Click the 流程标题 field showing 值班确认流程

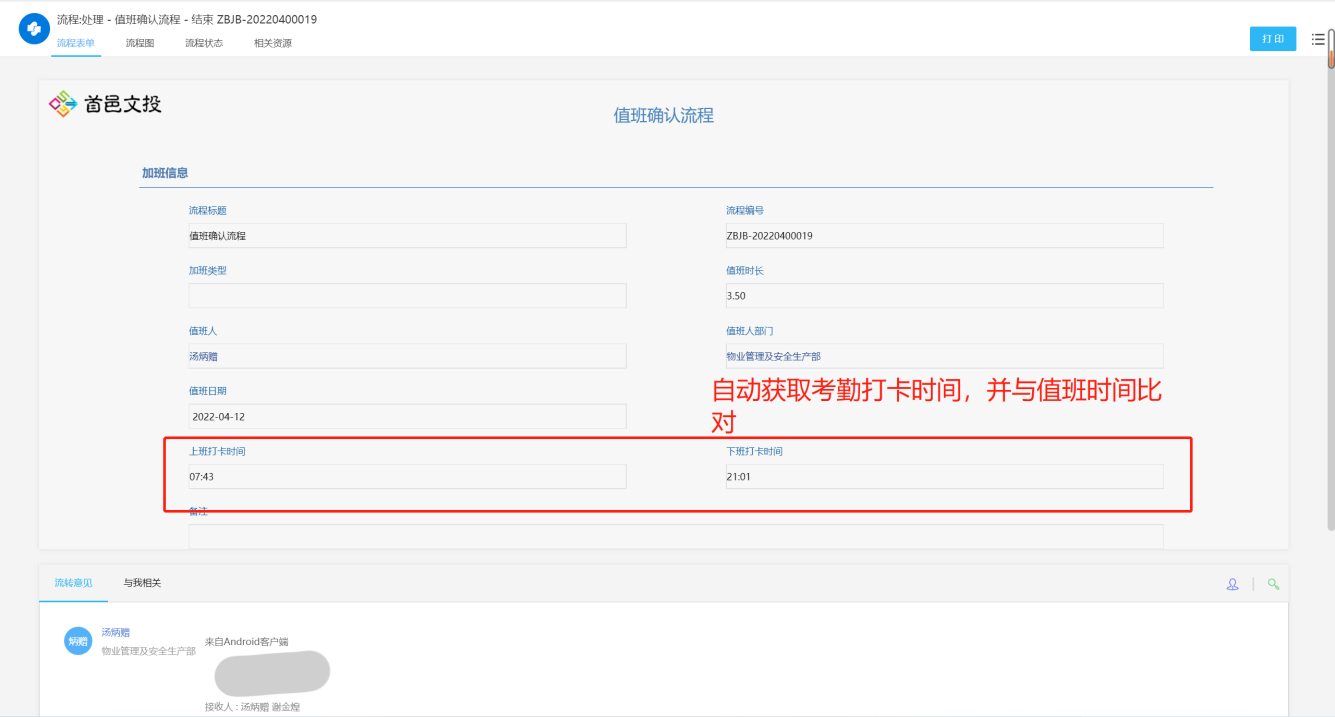pyautogui.click(x=407, y=236)
